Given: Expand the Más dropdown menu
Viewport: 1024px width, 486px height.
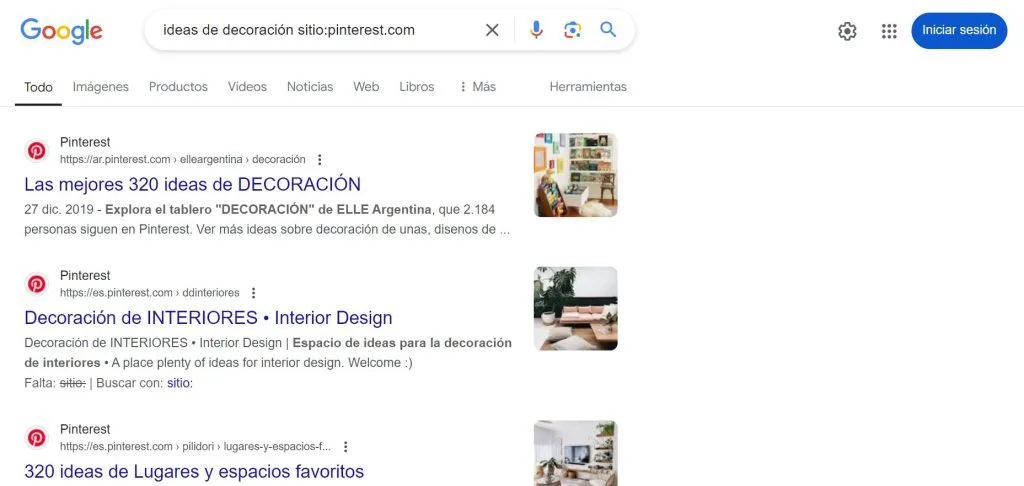Looking at the screenshot, I should tap(477, 86).
